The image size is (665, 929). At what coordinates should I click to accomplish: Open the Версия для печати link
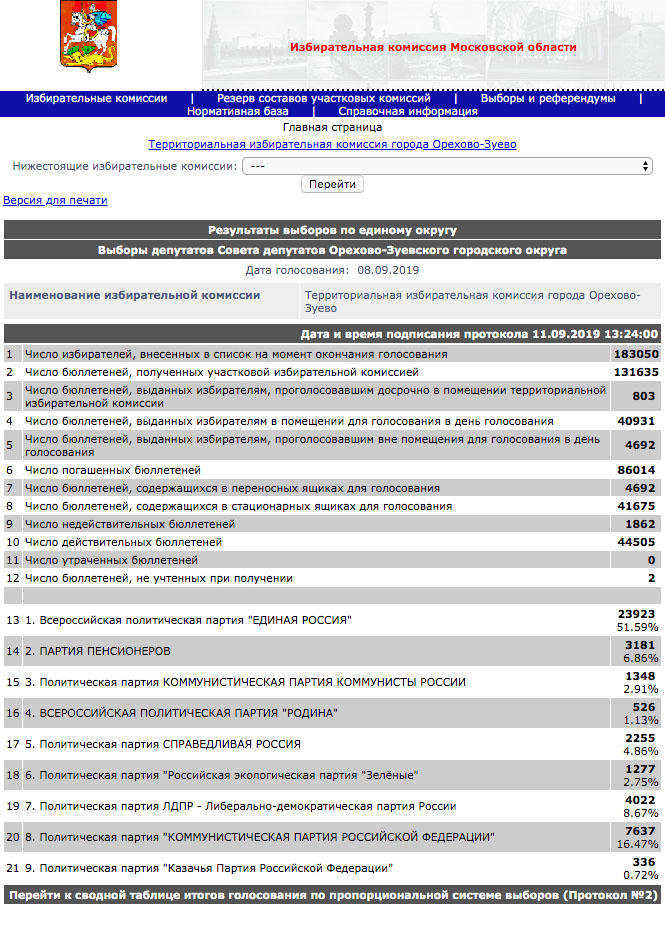55,200
